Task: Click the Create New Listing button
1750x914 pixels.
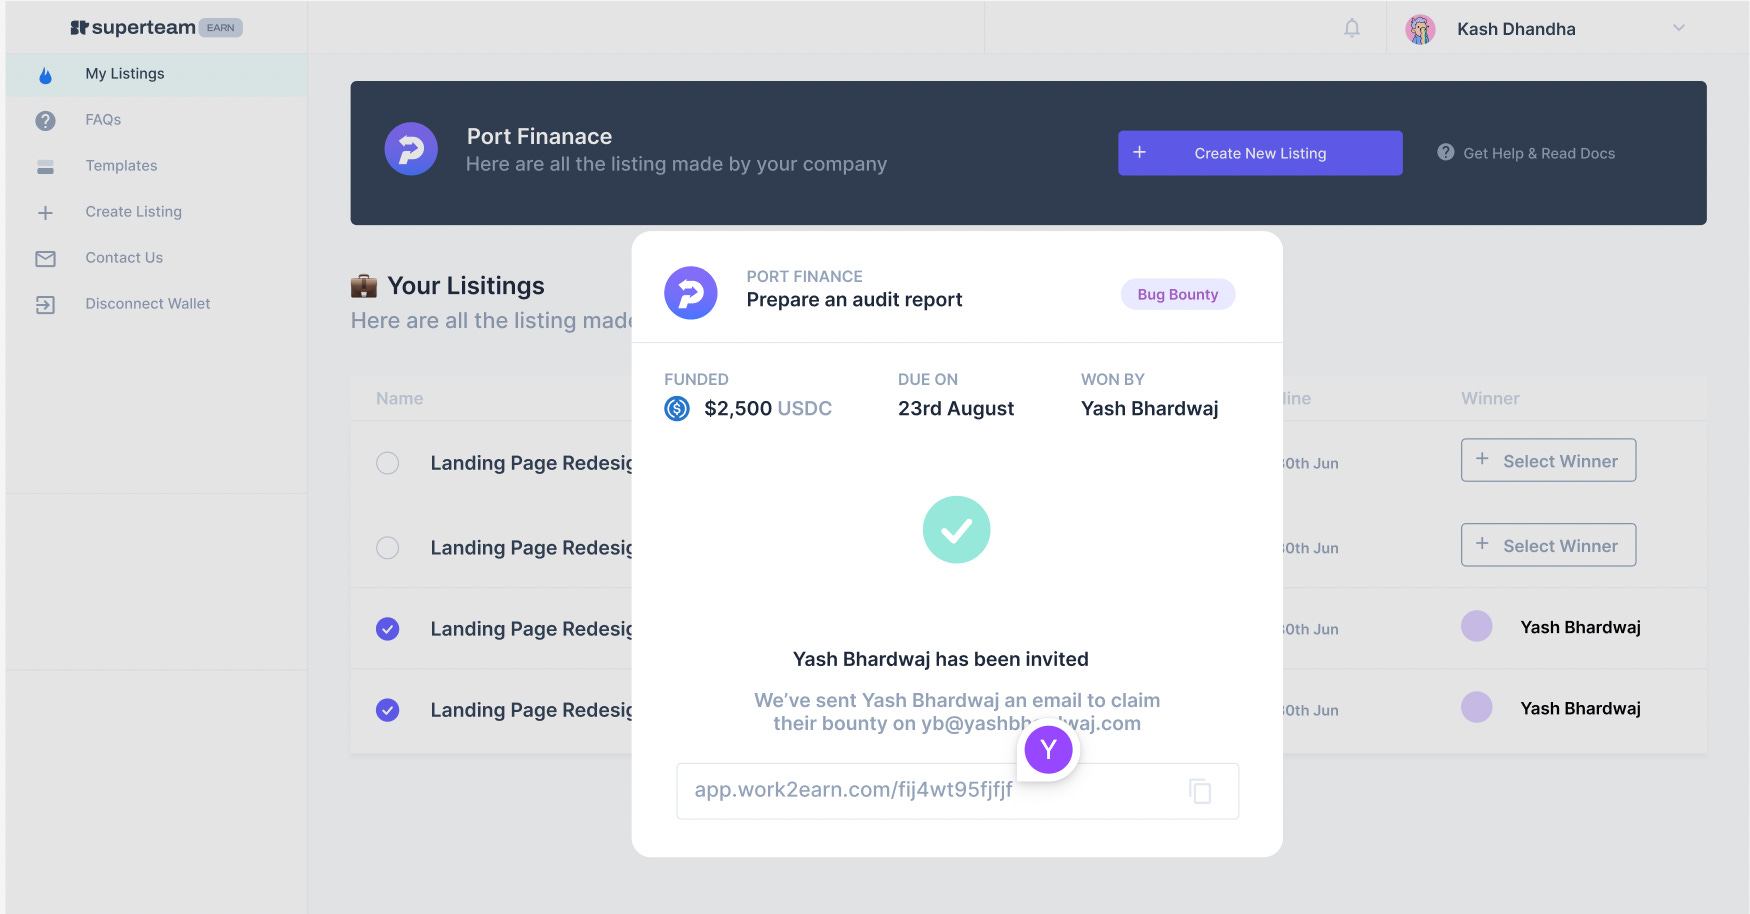Action: [x=1259, y=153]
